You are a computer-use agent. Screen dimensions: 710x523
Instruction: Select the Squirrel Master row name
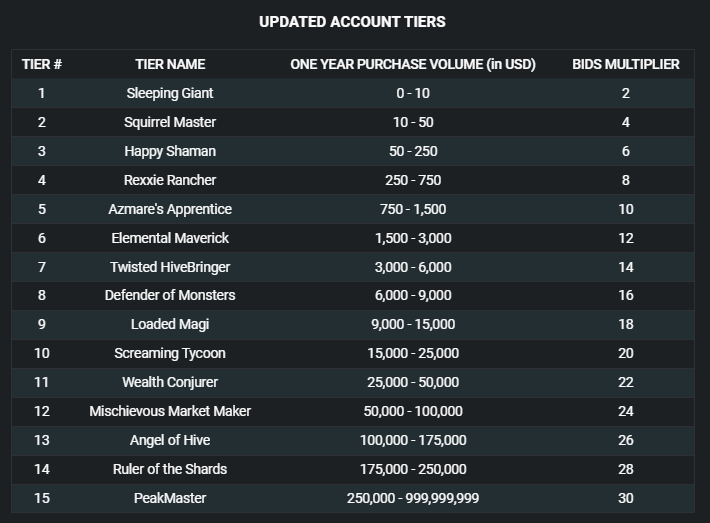(170, 122)
